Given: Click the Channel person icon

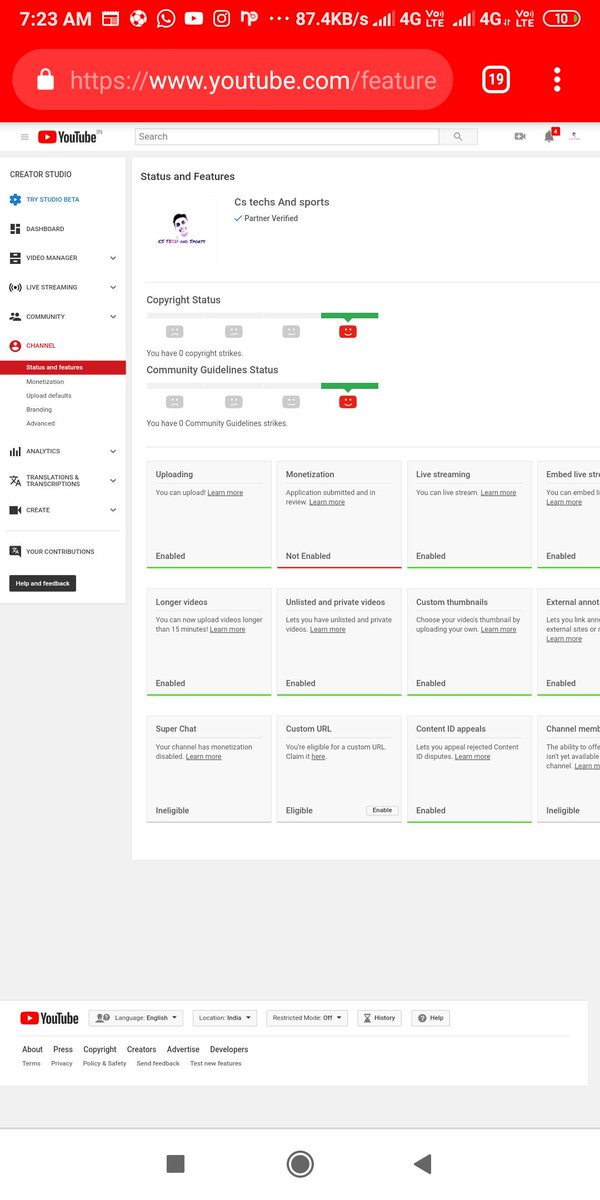Looking at the screenshot, I should coord(15,346).
